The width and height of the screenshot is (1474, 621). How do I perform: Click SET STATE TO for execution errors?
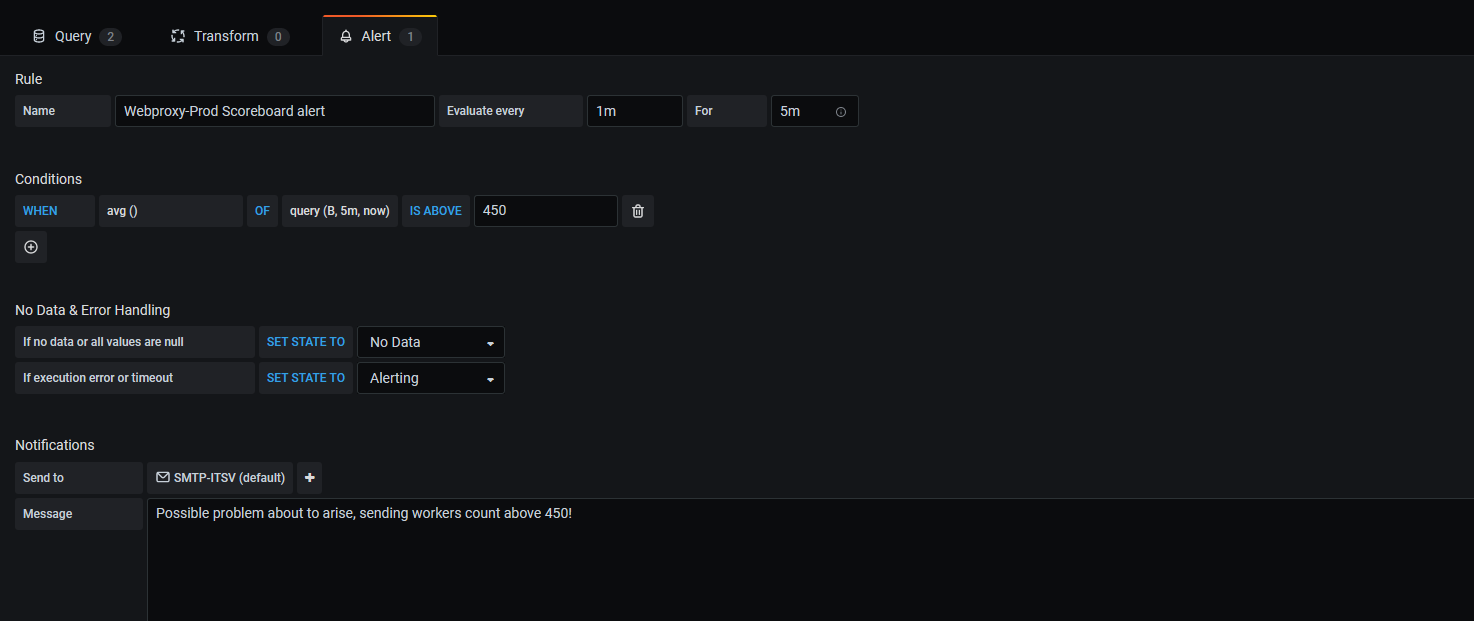[x=306, y=378]
